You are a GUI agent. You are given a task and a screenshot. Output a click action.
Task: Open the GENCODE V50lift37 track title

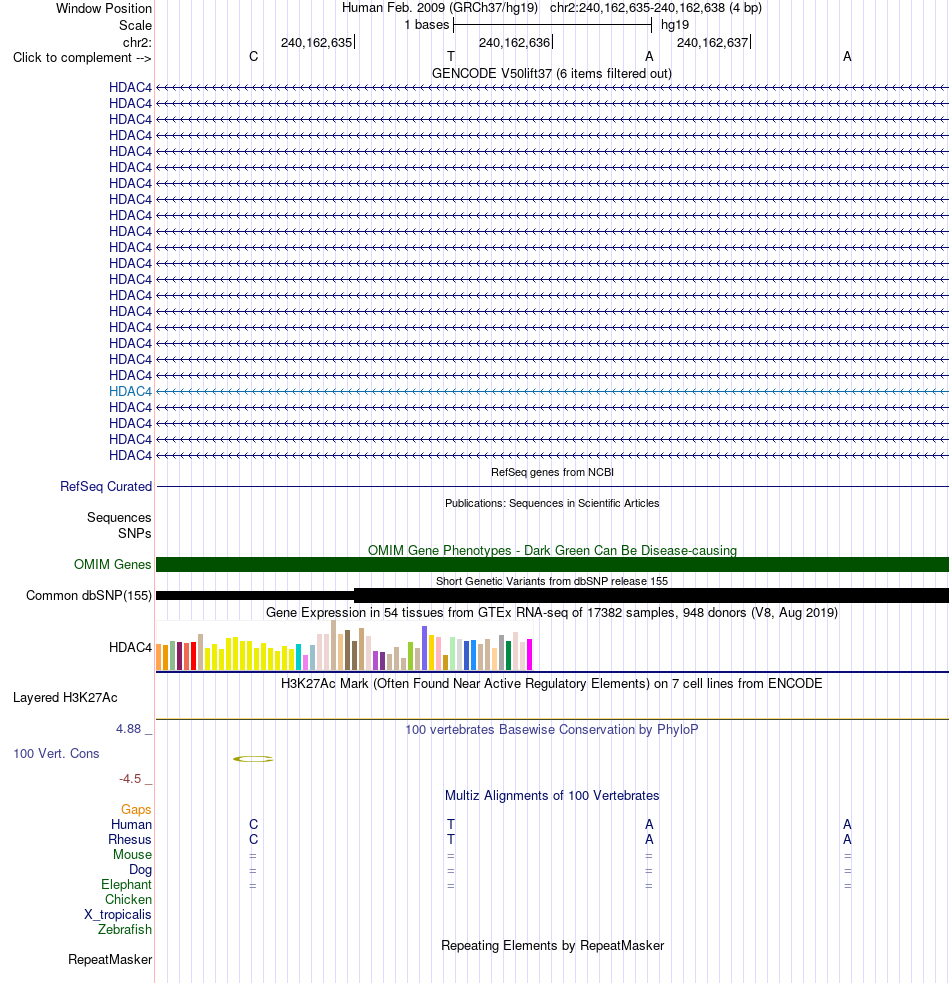tap(552, 74)
